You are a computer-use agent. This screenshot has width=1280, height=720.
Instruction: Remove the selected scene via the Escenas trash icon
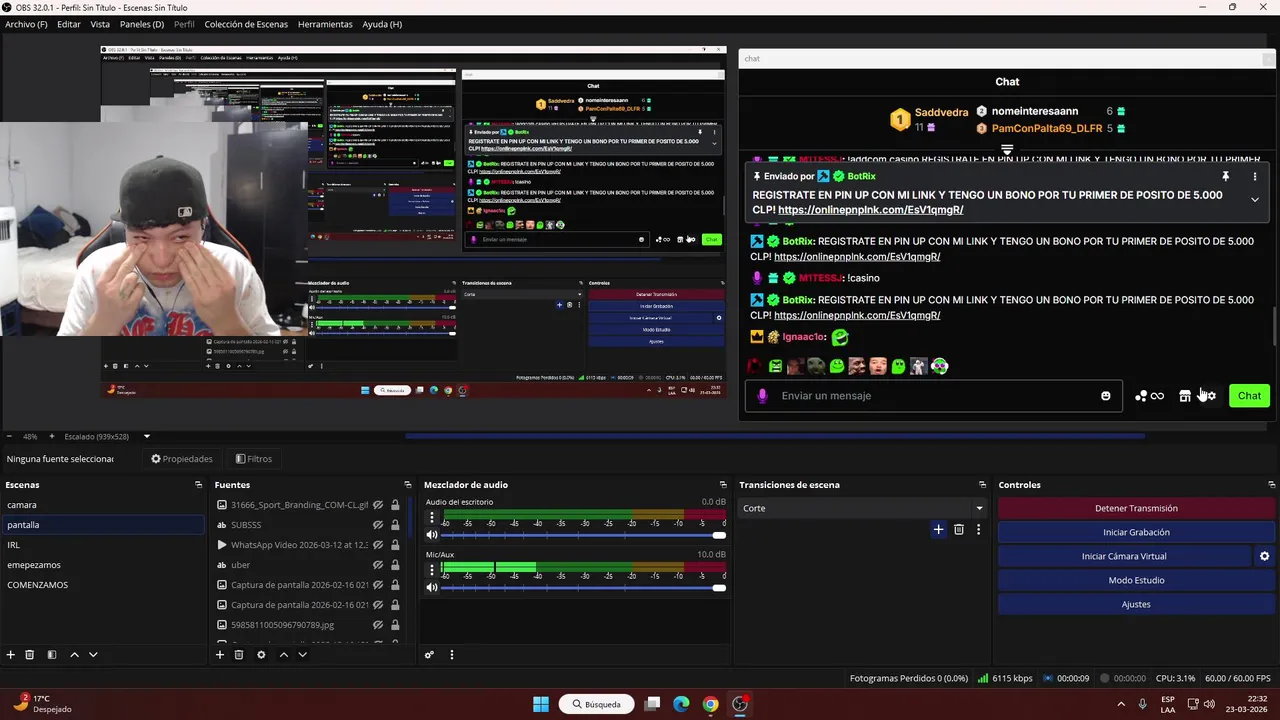pos(30,655)
